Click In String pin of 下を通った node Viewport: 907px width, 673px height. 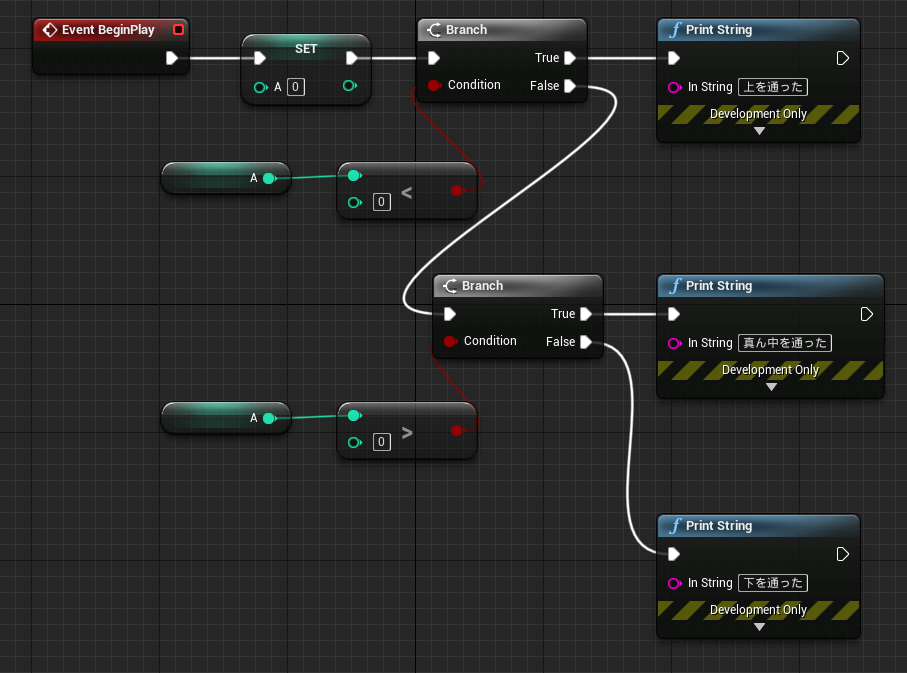click(x=674, y=583)
